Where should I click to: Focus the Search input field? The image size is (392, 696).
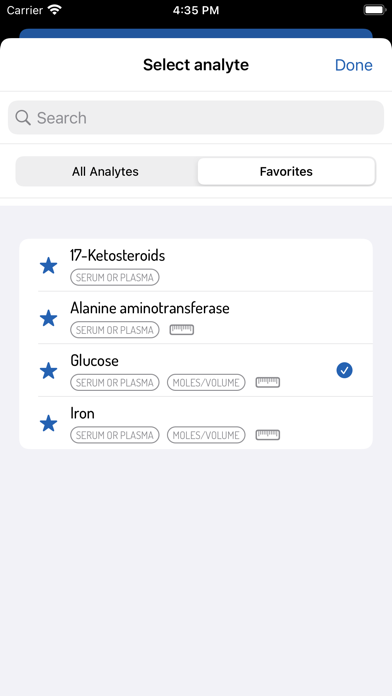196,118
